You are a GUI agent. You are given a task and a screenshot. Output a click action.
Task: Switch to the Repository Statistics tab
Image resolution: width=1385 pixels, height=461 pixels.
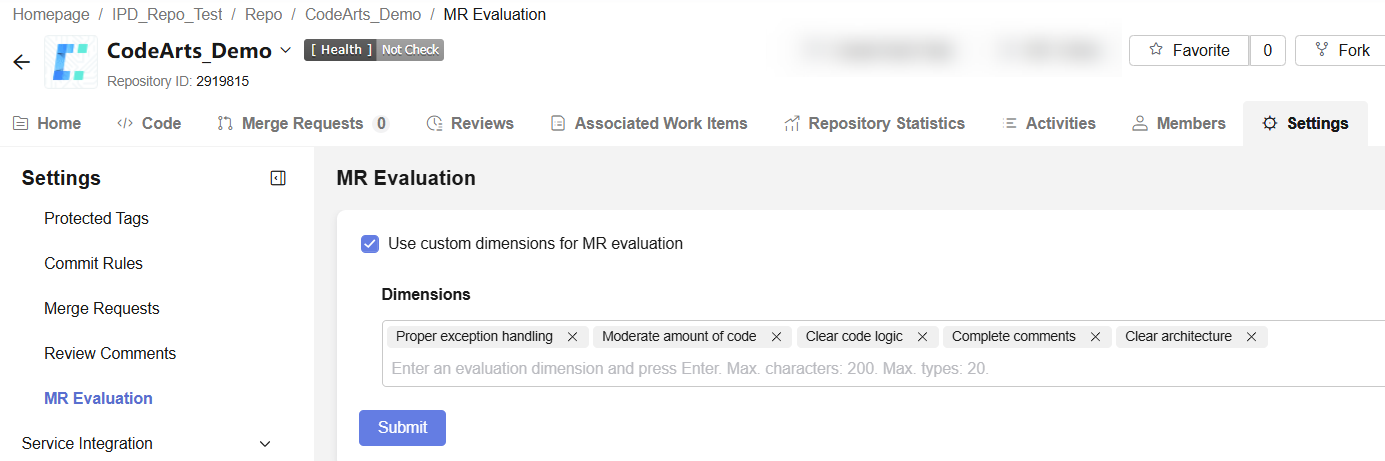point(874,124)
